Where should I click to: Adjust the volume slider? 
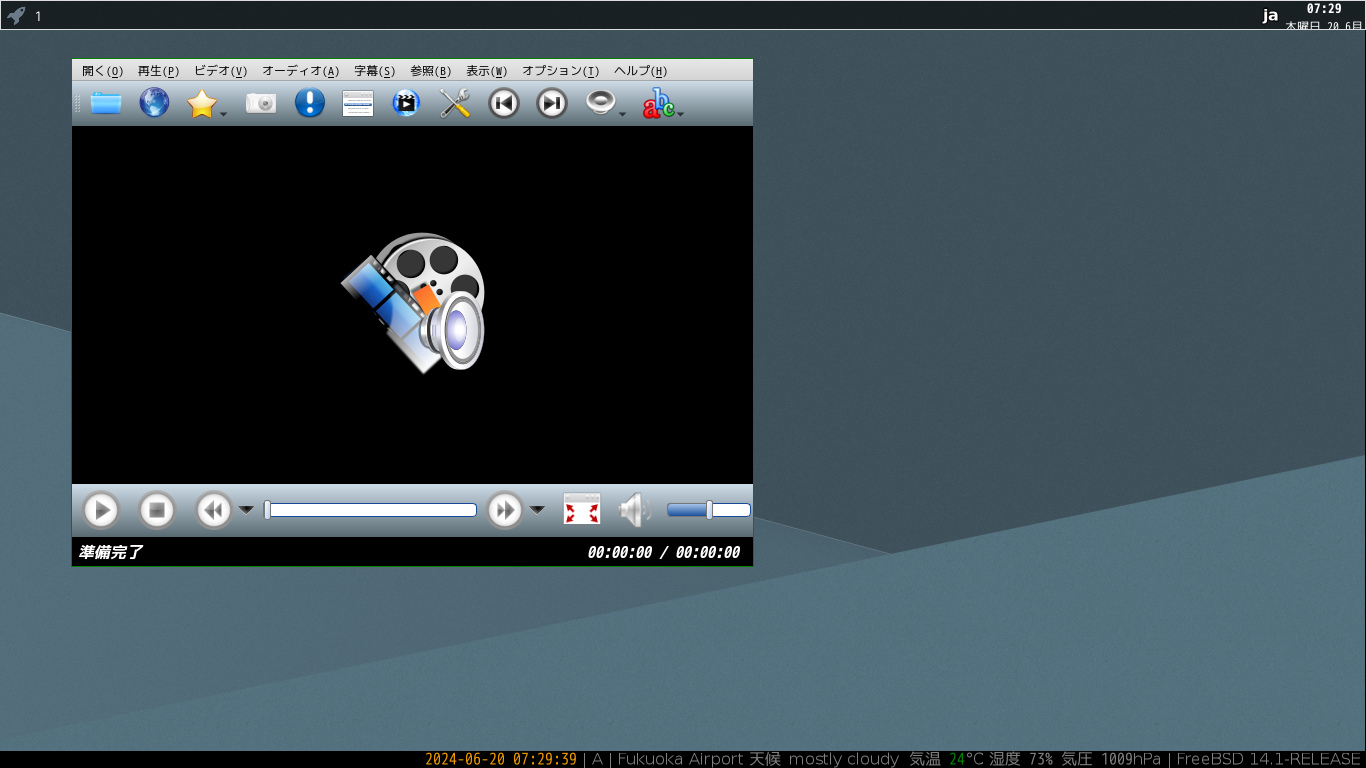click(709, 510)
